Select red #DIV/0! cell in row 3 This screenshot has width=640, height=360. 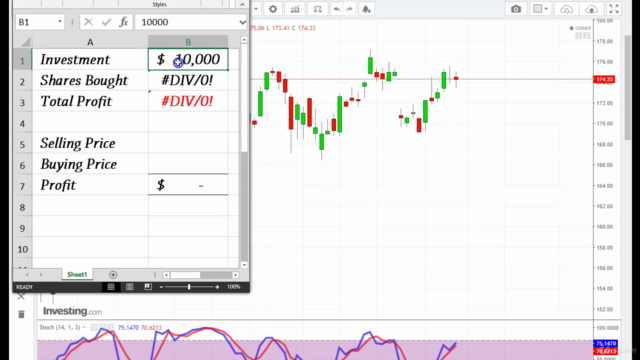click(188, 101)
